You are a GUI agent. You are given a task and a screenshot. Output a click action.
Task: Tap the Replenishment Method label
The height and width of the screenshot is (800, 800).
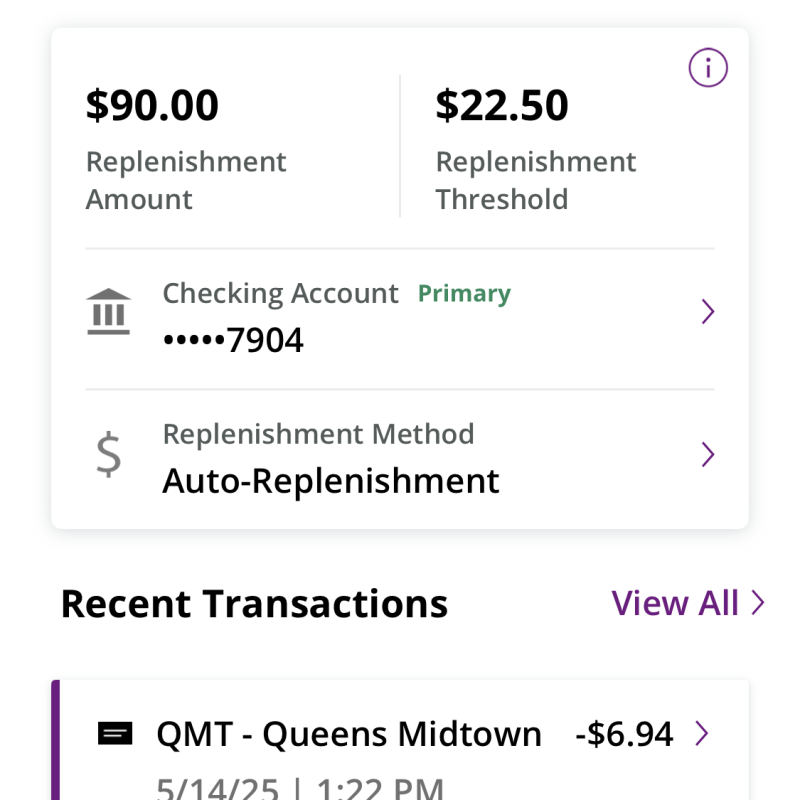point(318,434)
